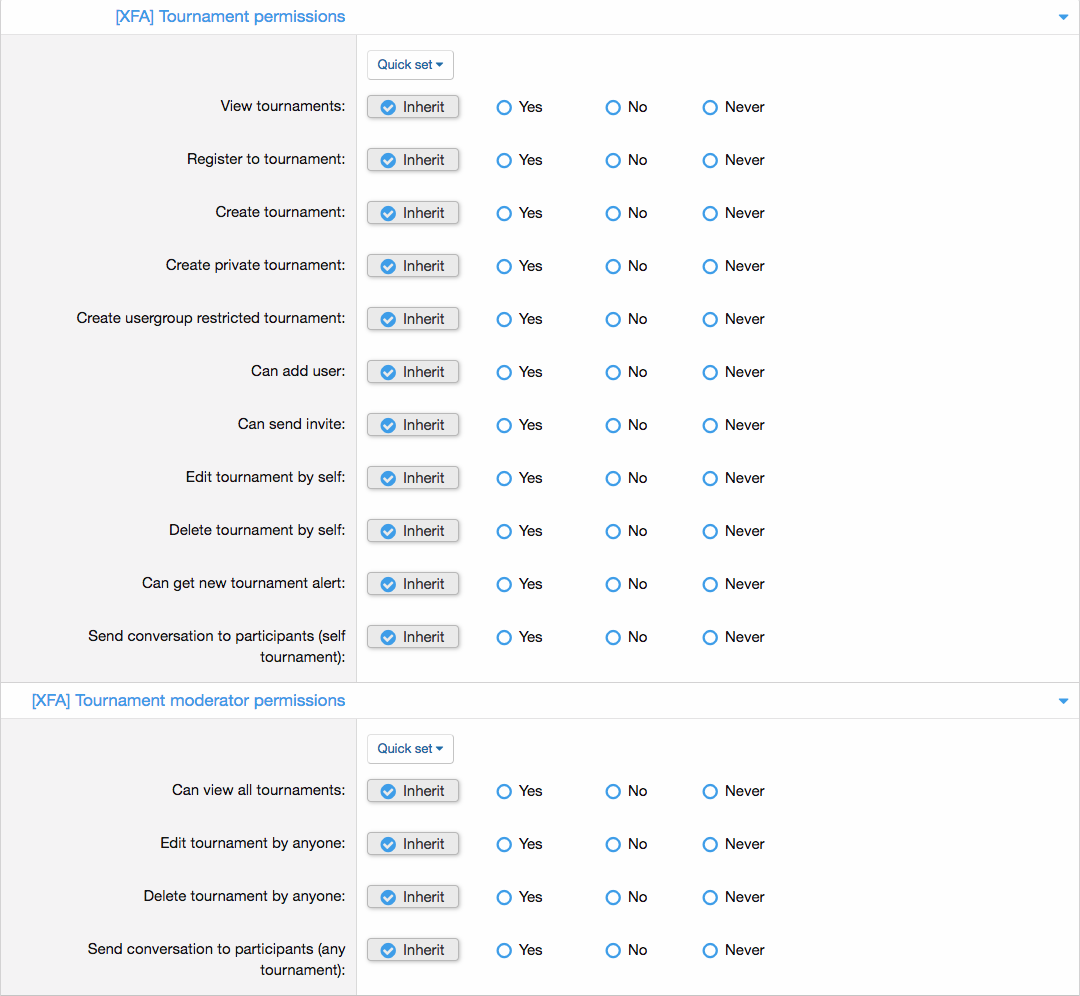
Task: Set Edit tournament by anyone to Never
Action: [710, 844]
